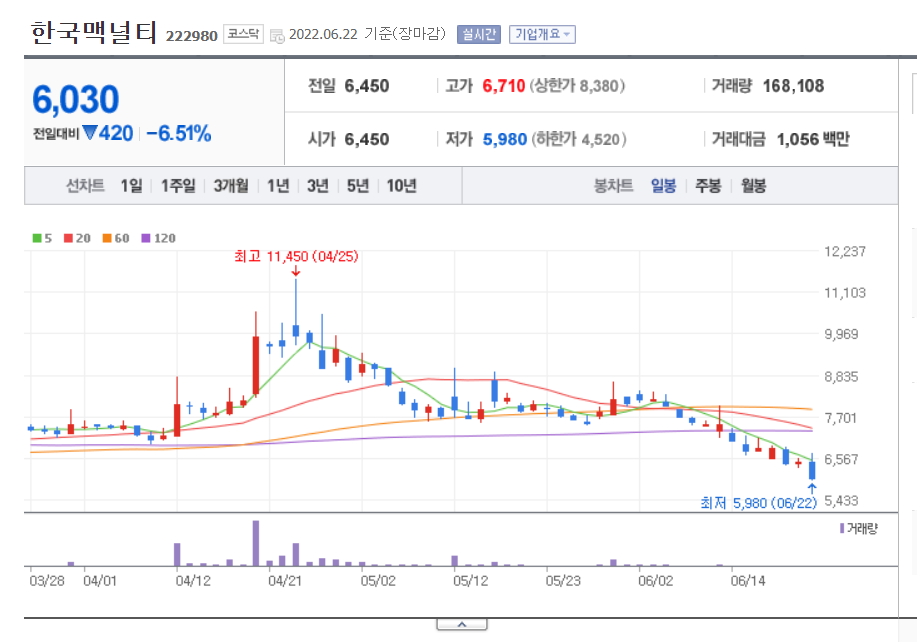Click the down triangle next to 420

click(89, 133)
